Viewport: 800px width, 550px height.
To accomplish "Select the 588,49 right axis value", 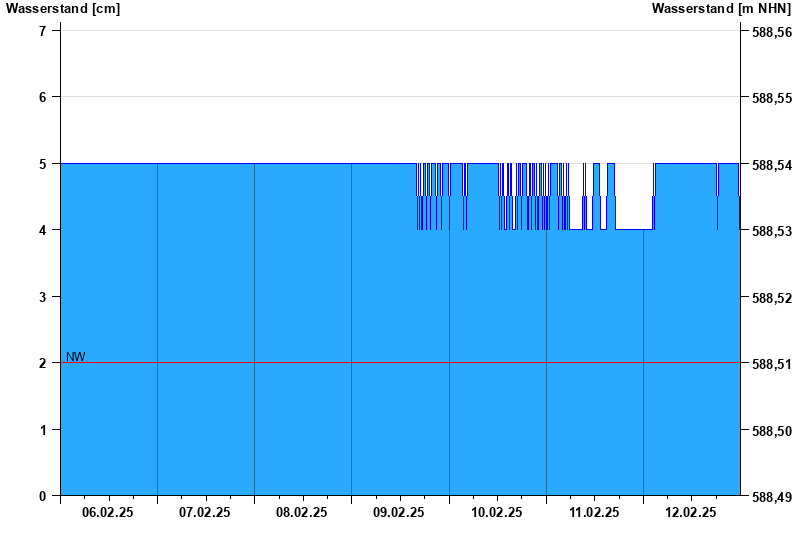I will point(771,497).
